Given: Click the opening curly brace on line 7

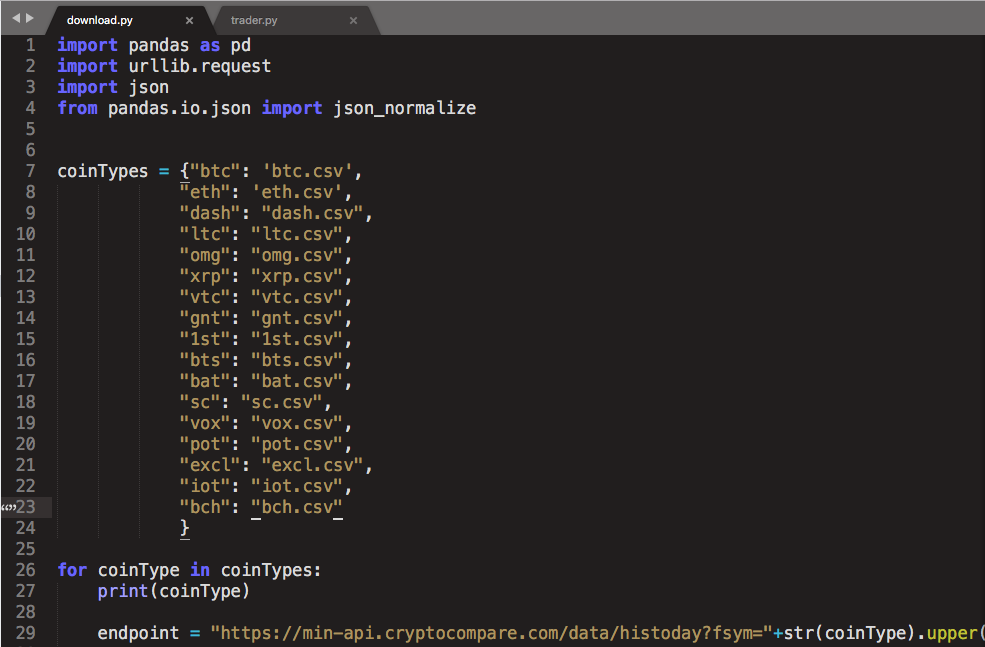Looking at the screenshot, I should point(185,171).
